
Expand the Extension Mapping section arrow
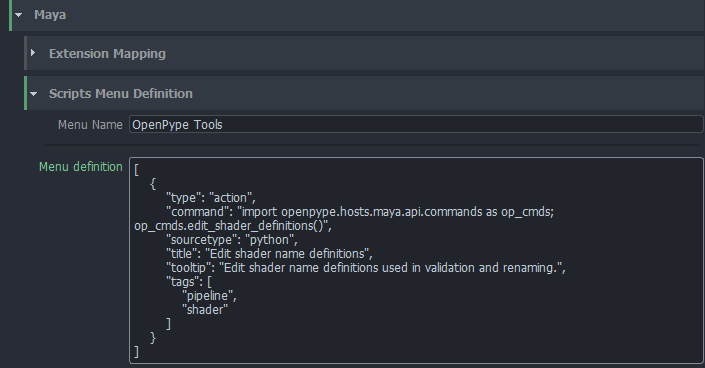click(33, 53)
